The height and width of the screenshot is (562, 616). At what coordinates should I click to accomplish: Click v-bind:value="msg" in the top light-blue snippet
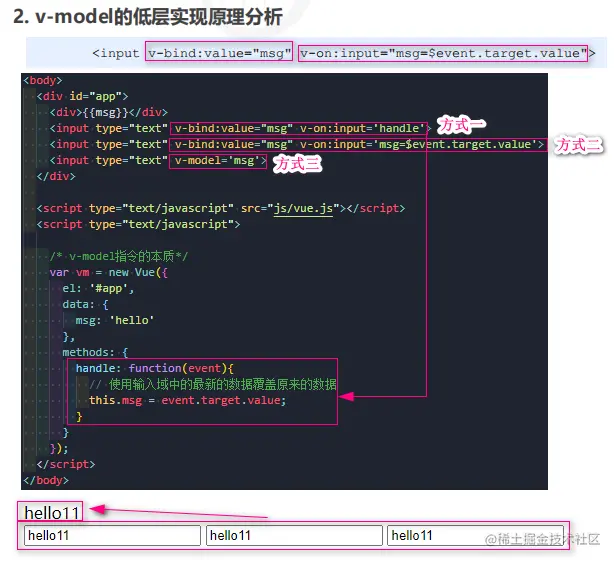[219, 53]
